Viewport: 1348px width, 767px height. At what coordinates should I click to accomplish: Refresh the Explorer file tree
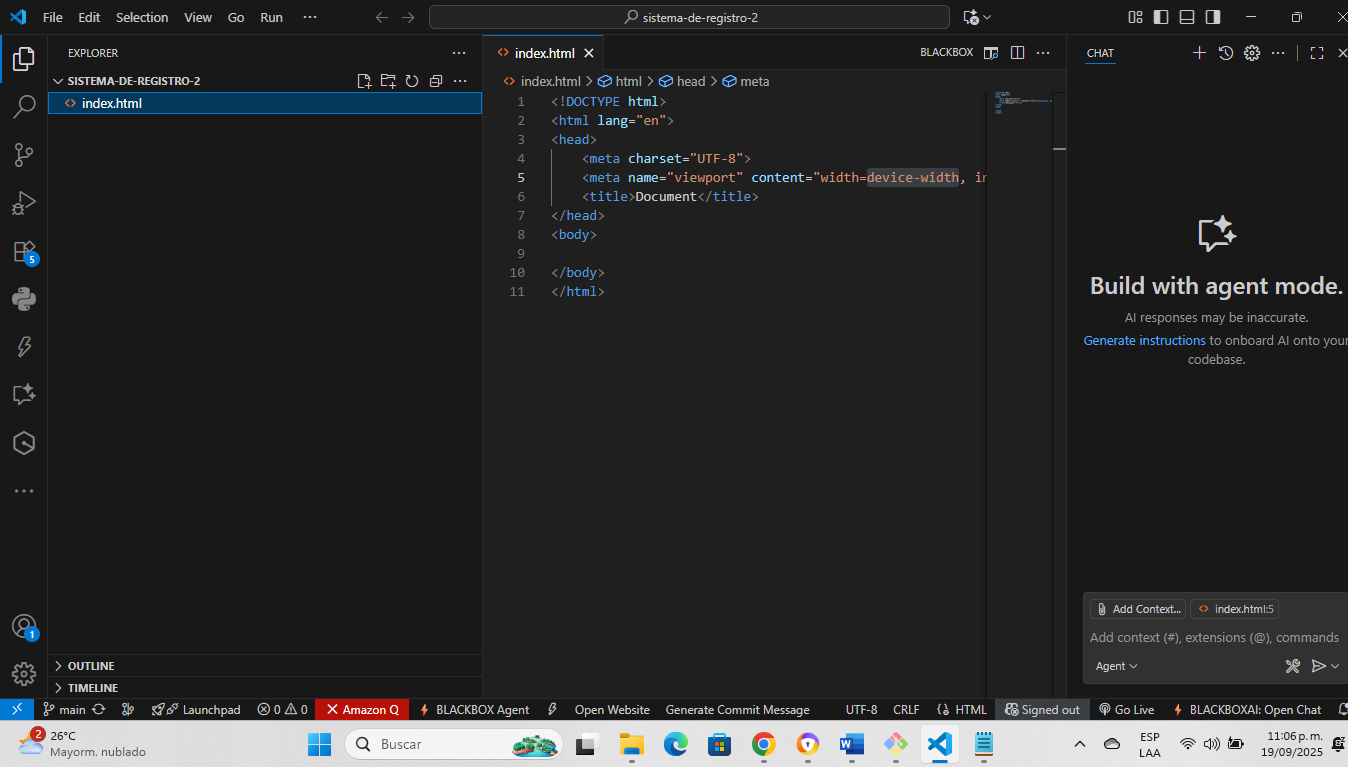[x=412, y=81]
